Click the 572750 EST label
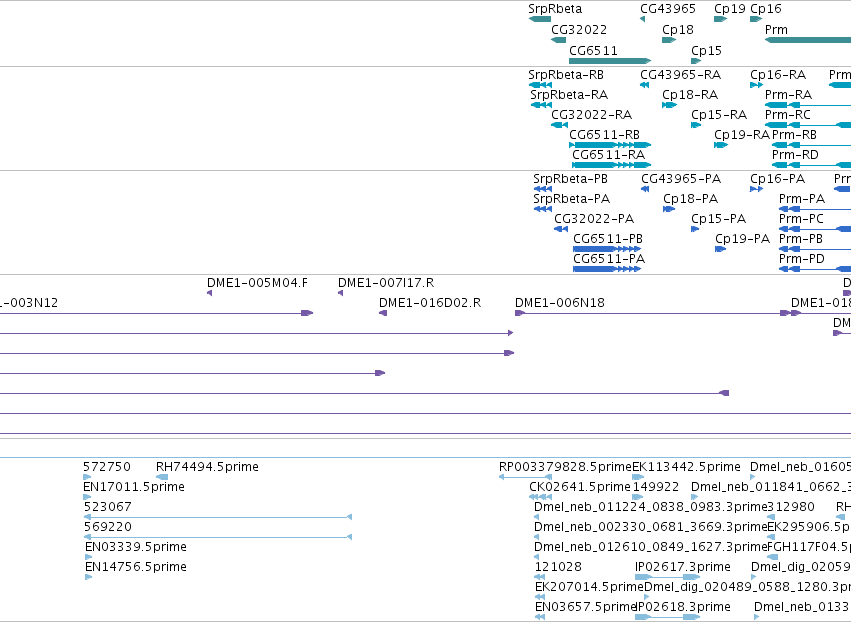 pyautogui.click(x=107, y=467)
